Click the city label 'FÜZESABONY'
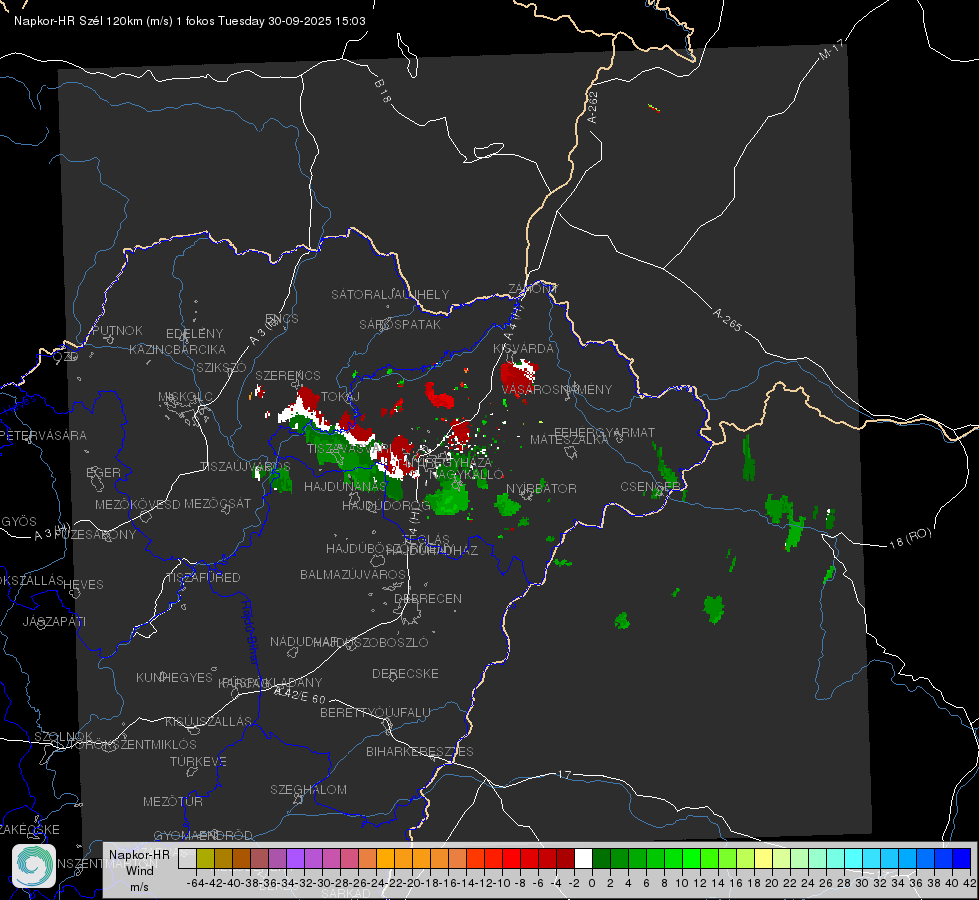Image resolution: width=979 pixels, height=900 pixels. (96, 535)
